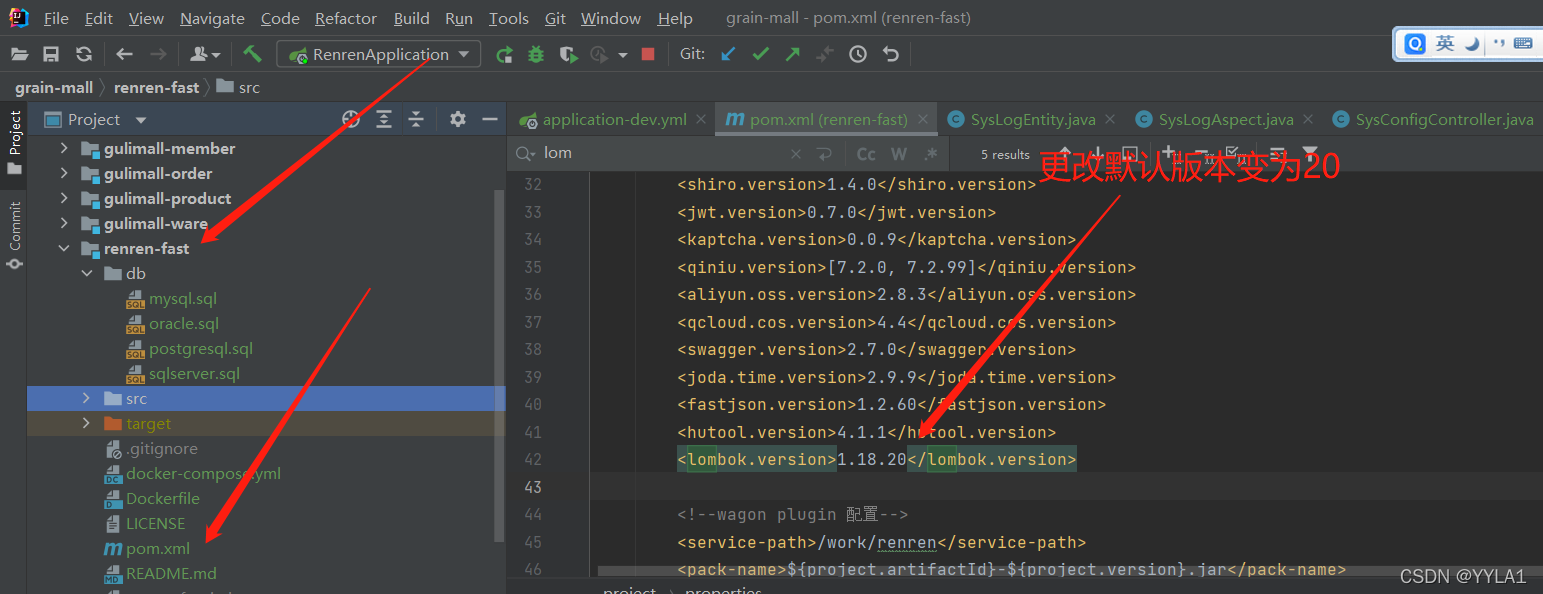Clear the find bar search text

tap(796, 154)
